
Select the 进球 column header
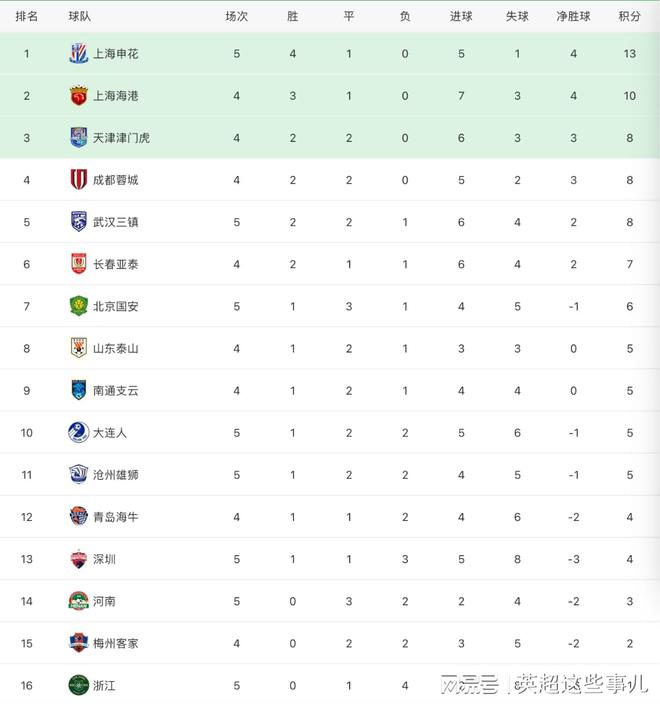click(461, 17)
